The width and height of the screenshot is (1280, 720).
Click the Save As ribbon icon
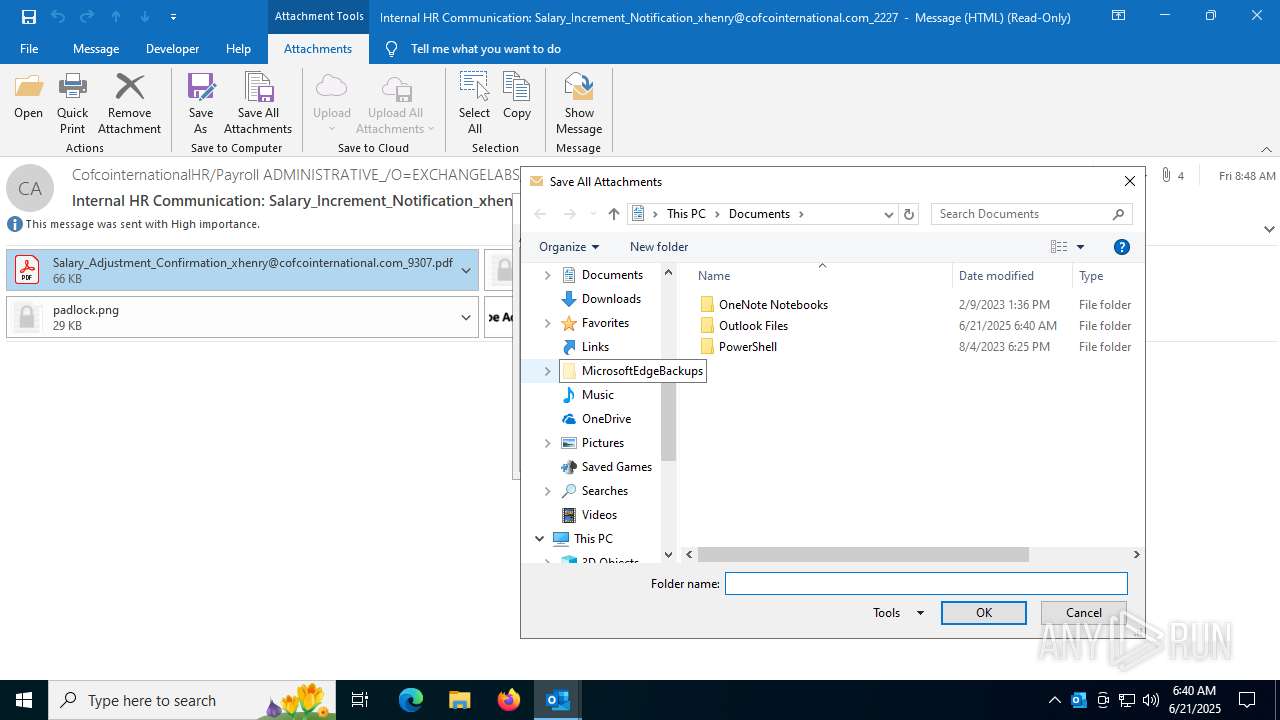pyautogui.click(x=201, y=87)
